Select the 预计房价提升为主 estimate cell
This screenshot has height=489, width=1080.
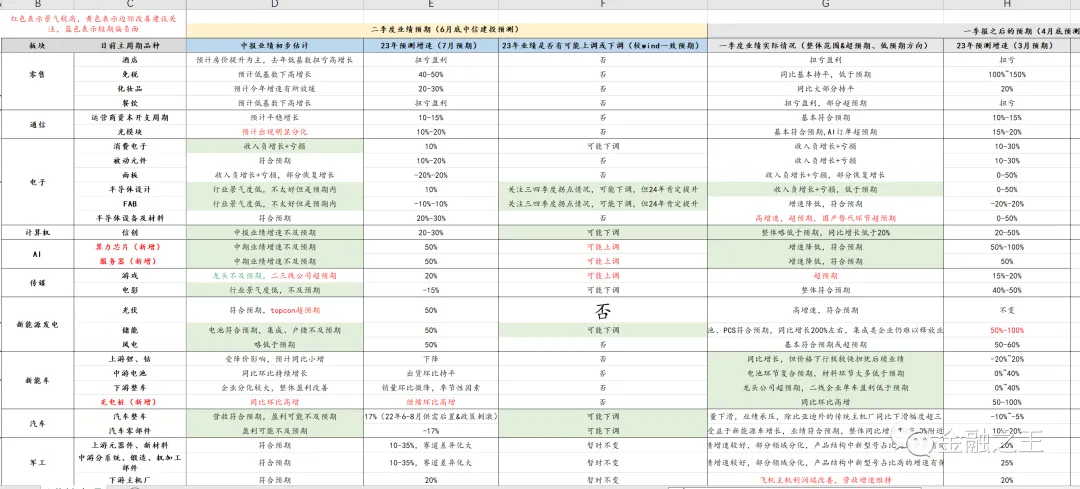coord(274,60)
